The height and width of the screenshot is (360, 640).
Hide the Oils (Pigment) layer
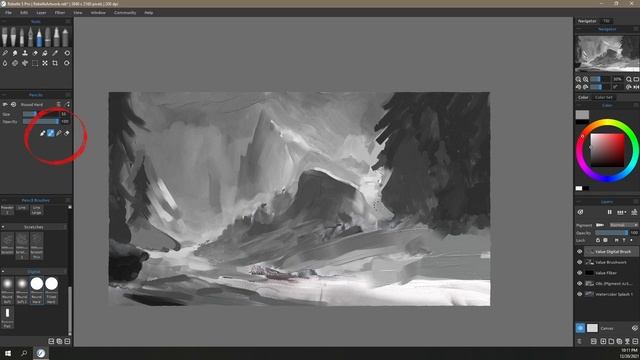pyautogui.click(x=580, y=283)
